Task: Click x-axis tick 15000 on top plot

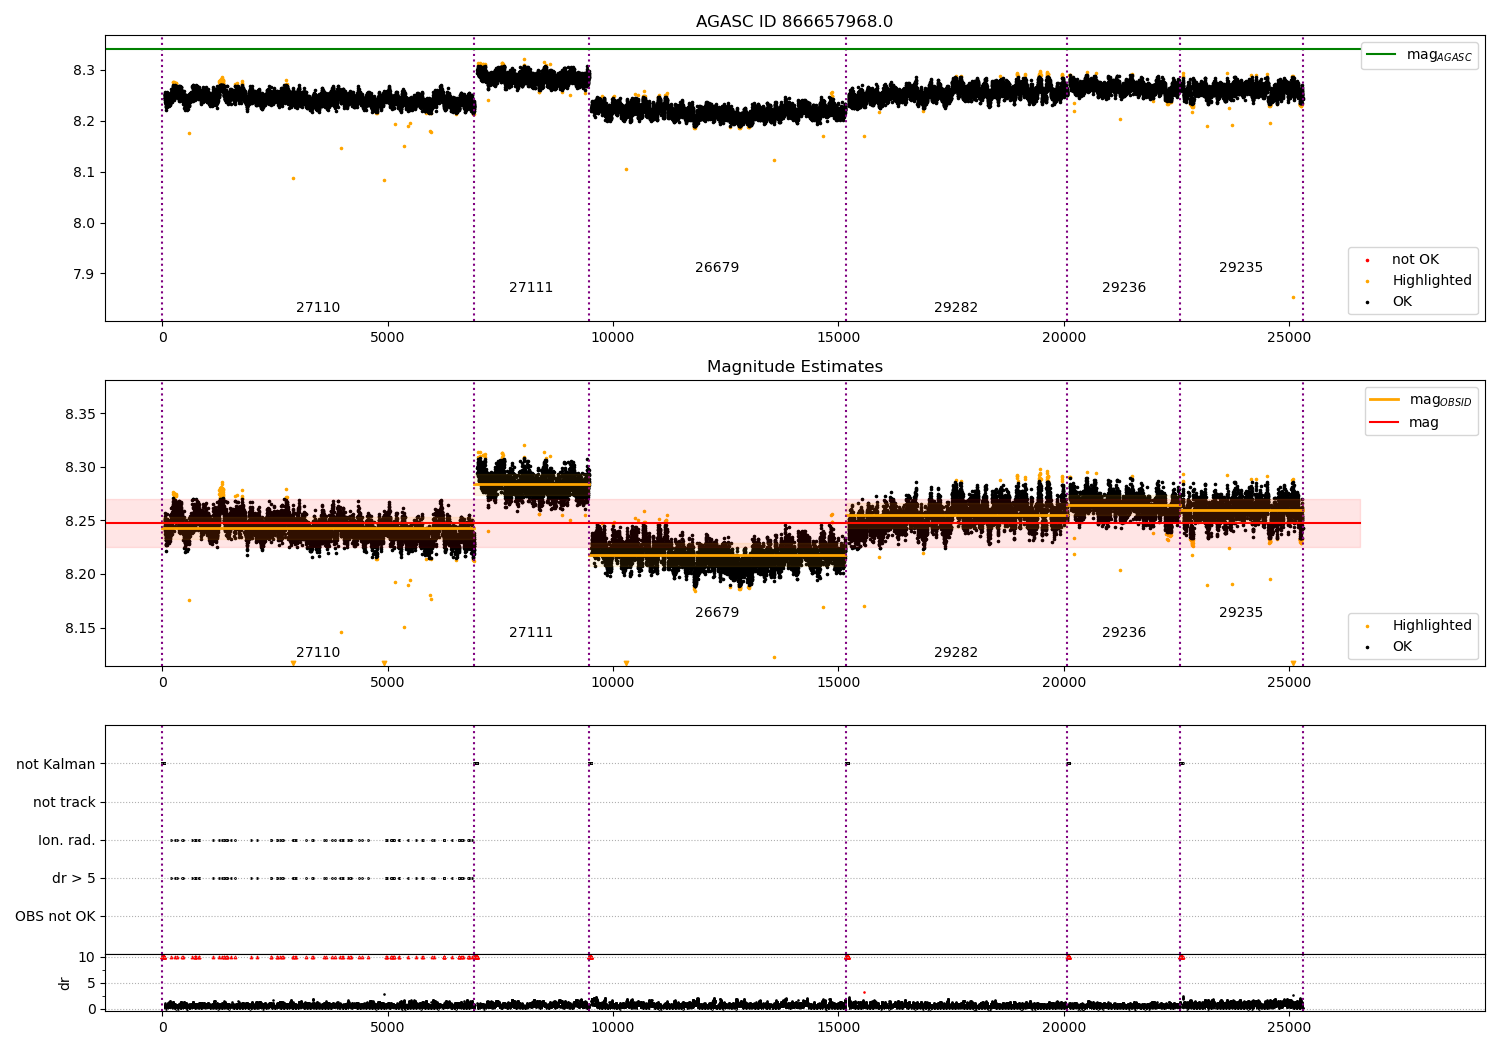Action: coord(838,338)
